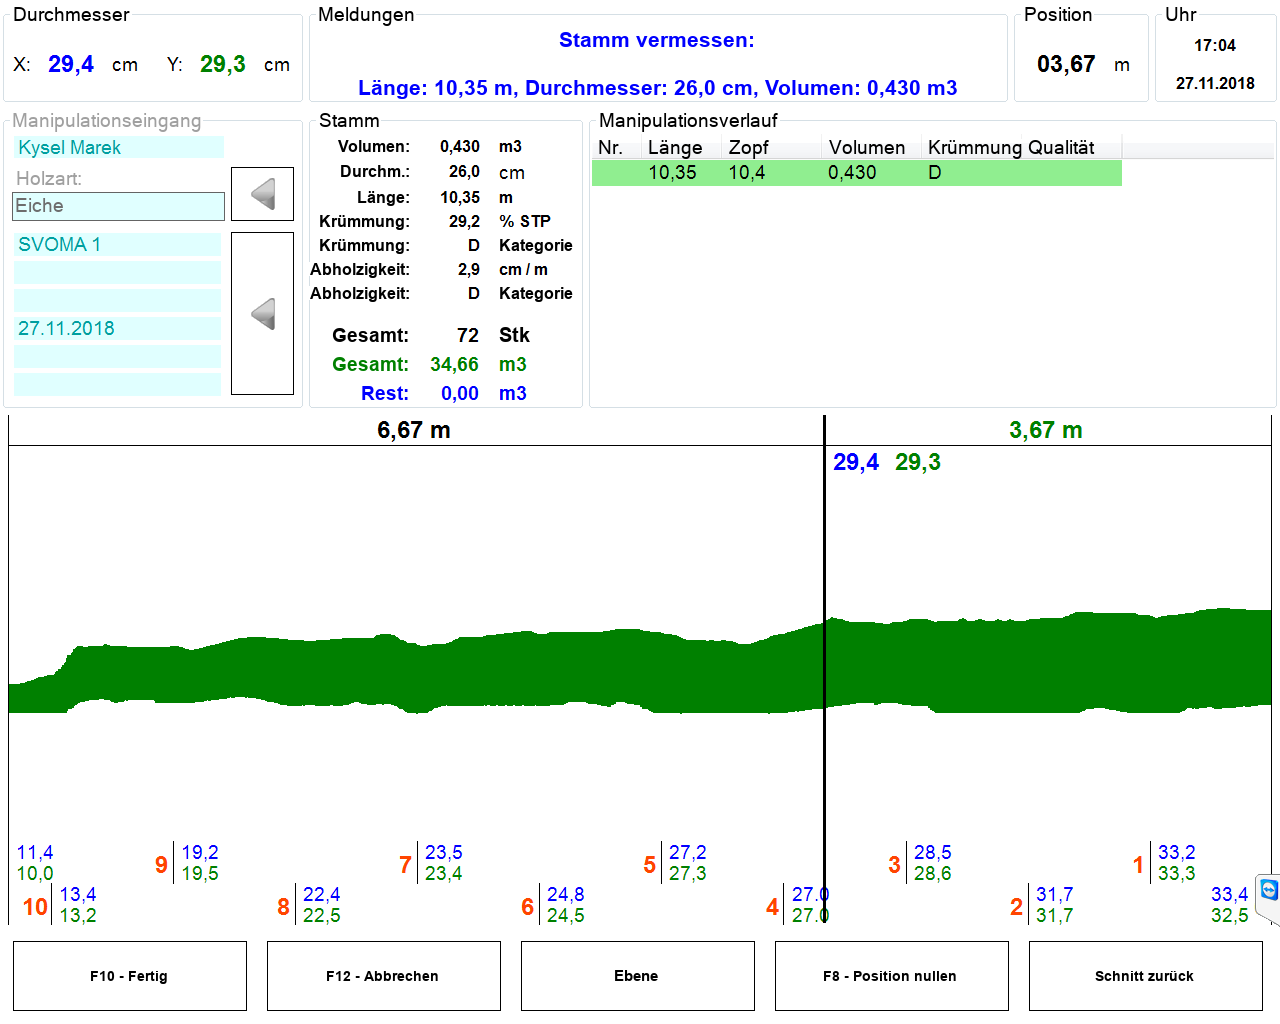Screen dimensions: 1280x1024
Task: Click measurement marker 6
Action: (x=527, y=907)
